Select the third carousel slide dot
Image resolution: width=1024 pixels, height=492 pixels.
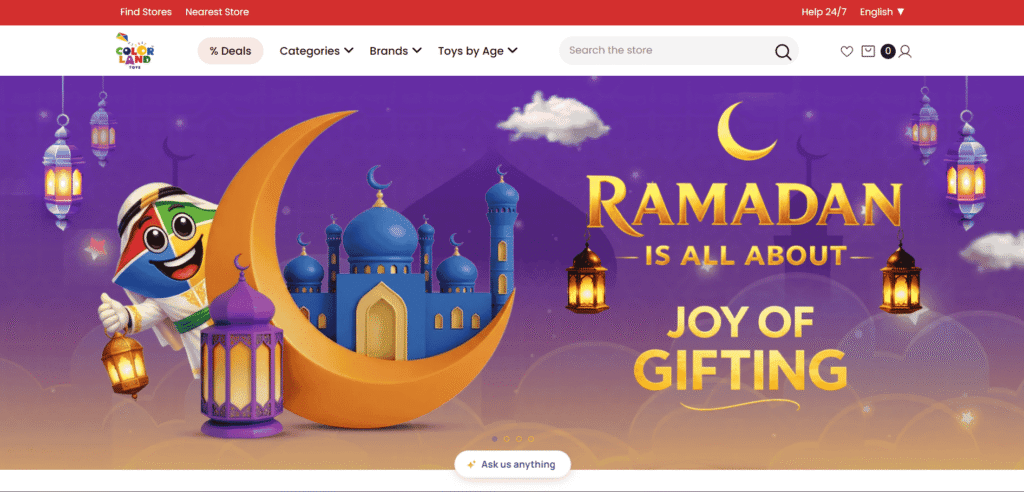[x=519, y=439]
